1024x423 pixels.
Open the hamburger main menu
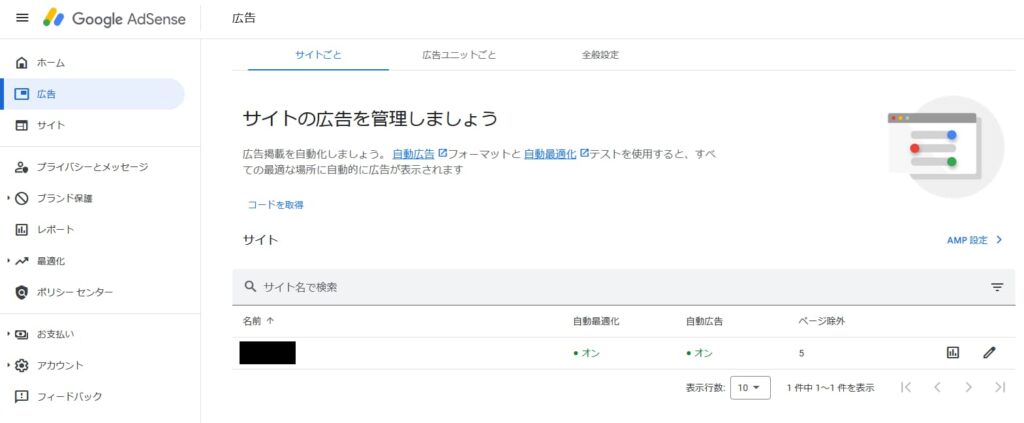[22, 18]
